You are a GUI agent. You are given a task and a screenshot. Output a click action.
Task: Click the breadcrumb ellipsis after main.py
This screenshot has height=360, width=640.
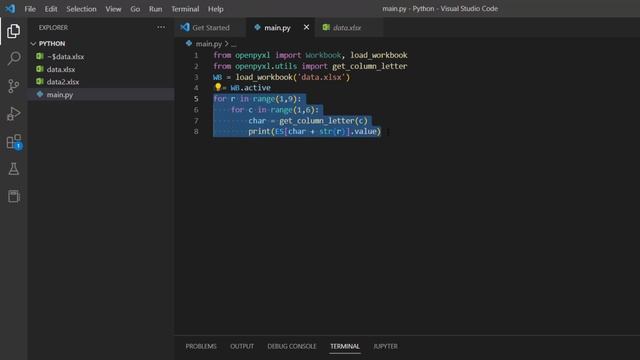click(x=233, y=44)
